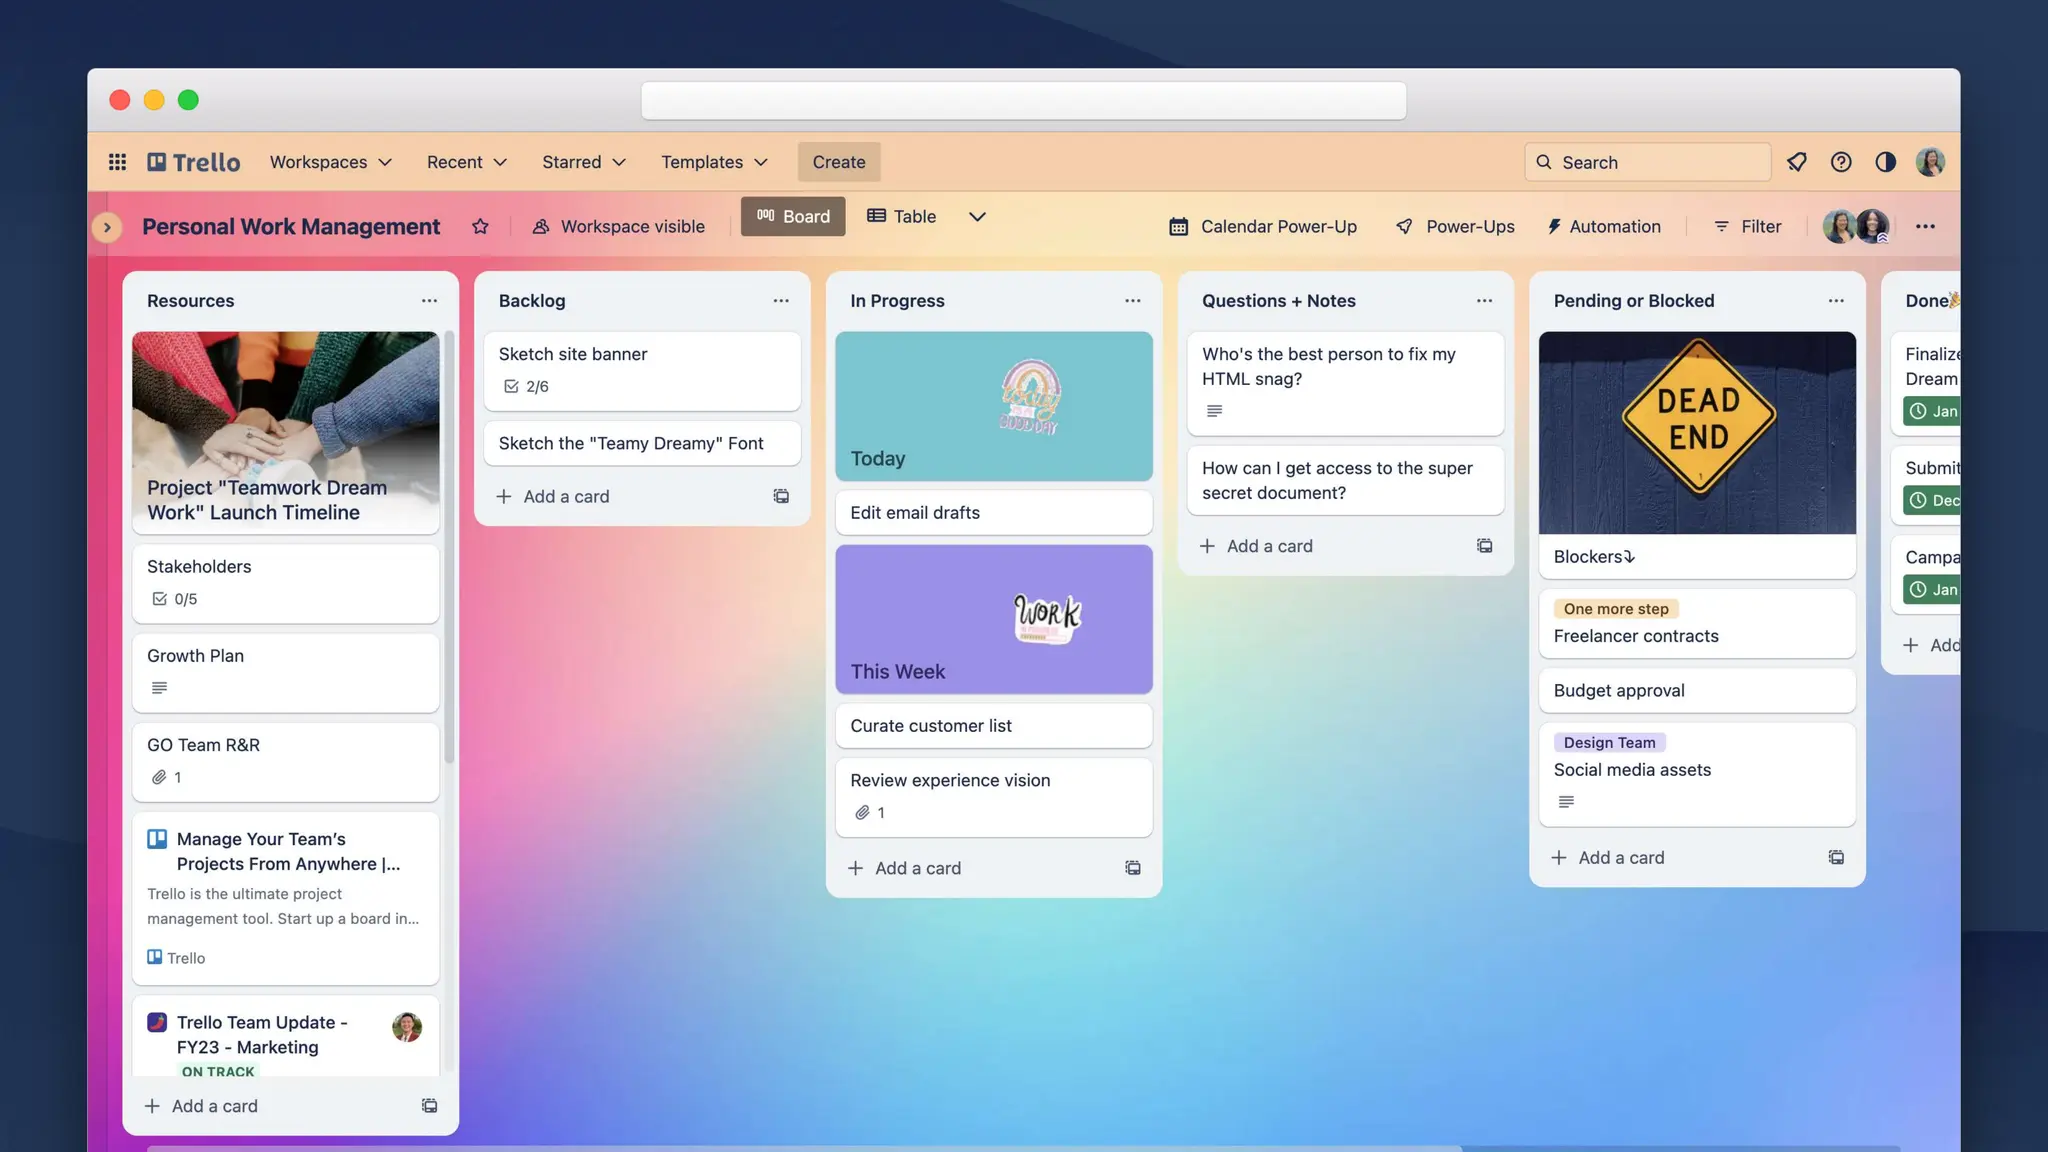Open the board menu ellipsis at far right
2048x1152 pixels.
click(1925, 226)
